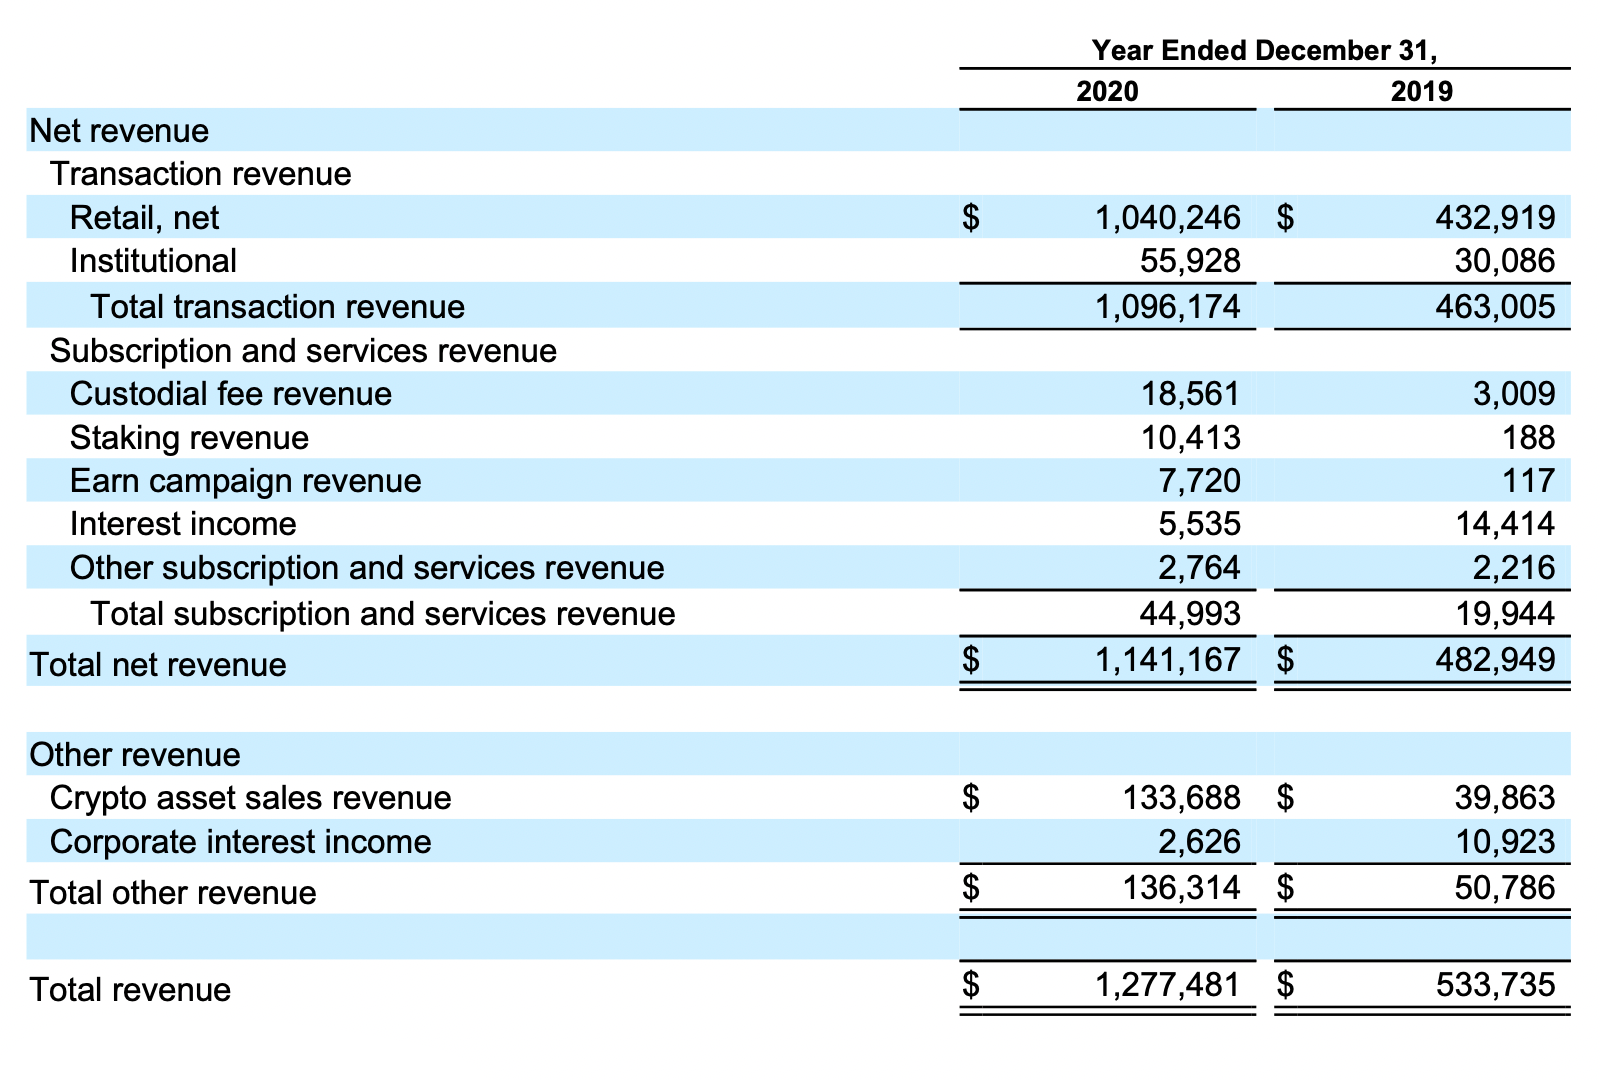Image resolution: width=1600 pixels, height=1080 pixels.
Task: Select the 'Institutional' row label
Action: 153,261
